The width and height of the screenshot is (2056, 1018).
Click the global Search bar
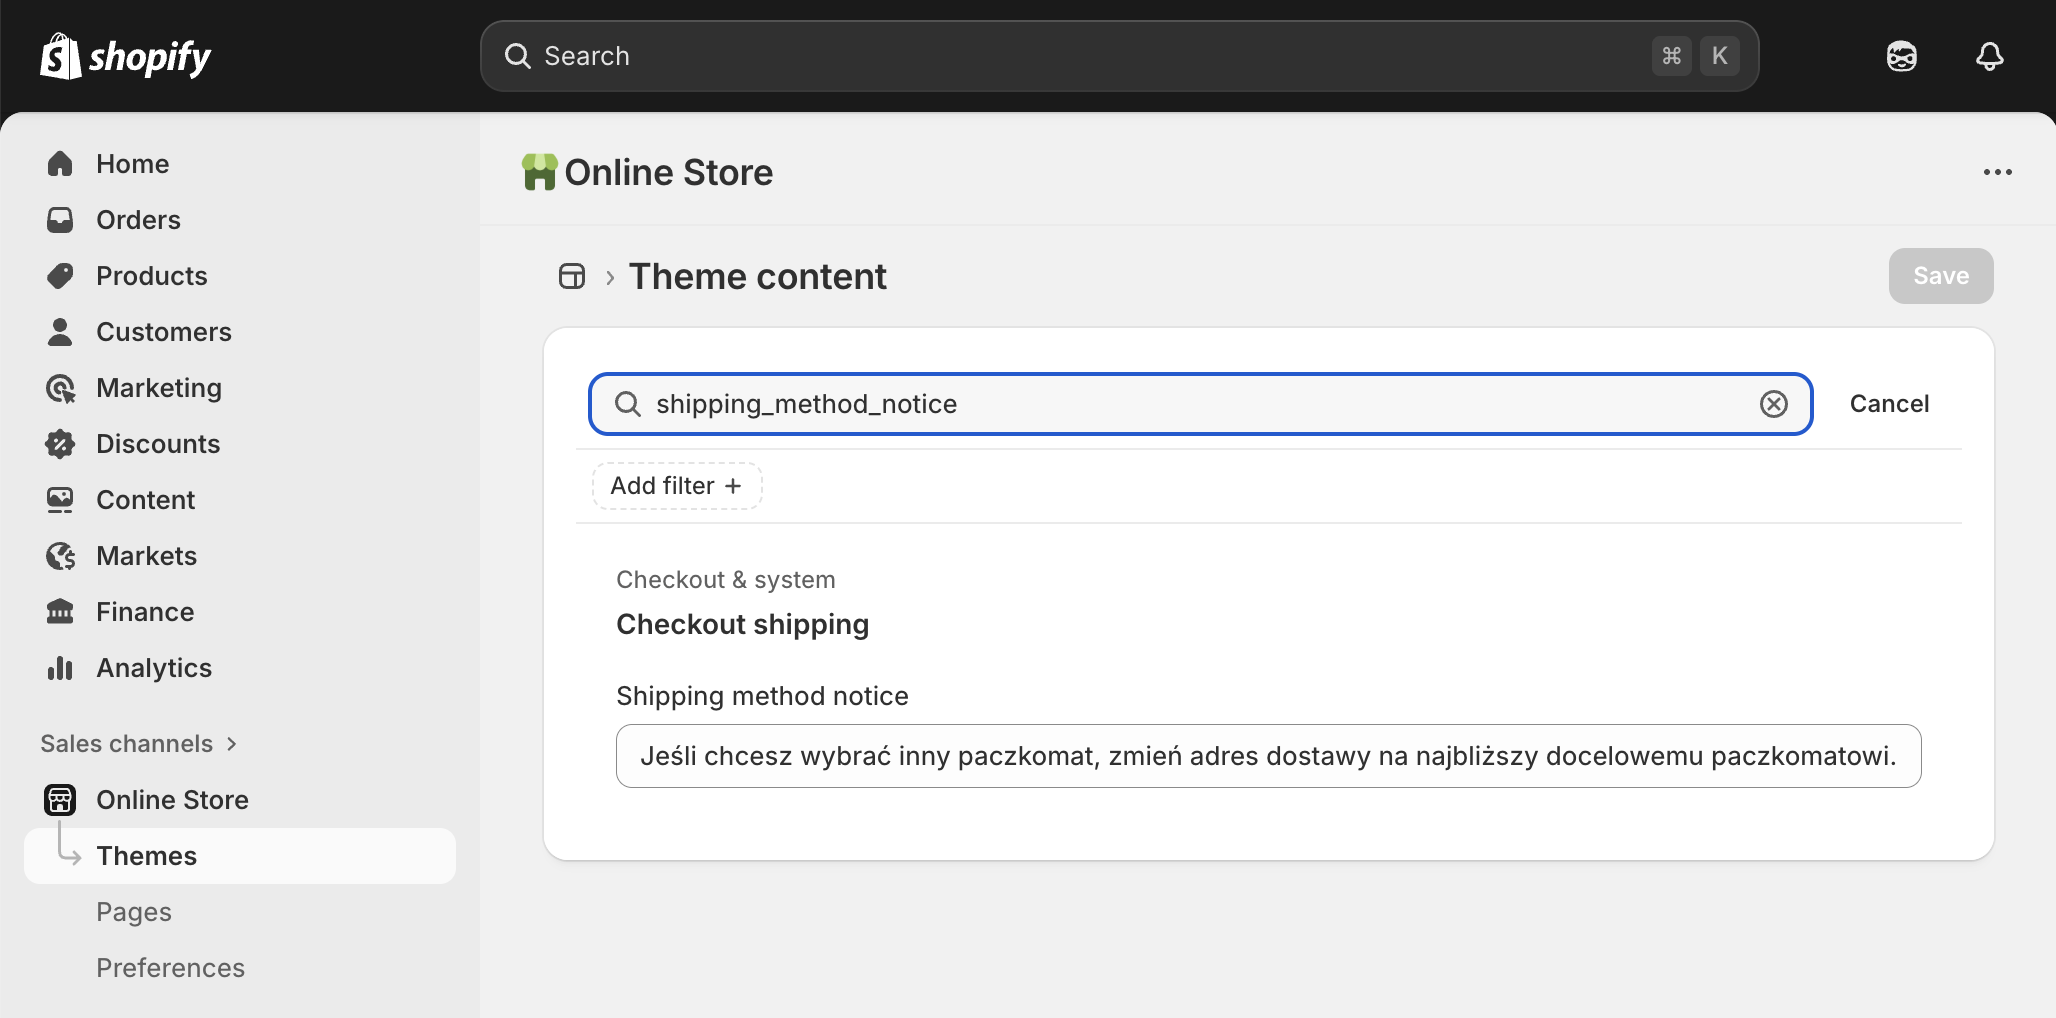[1119, 56]
